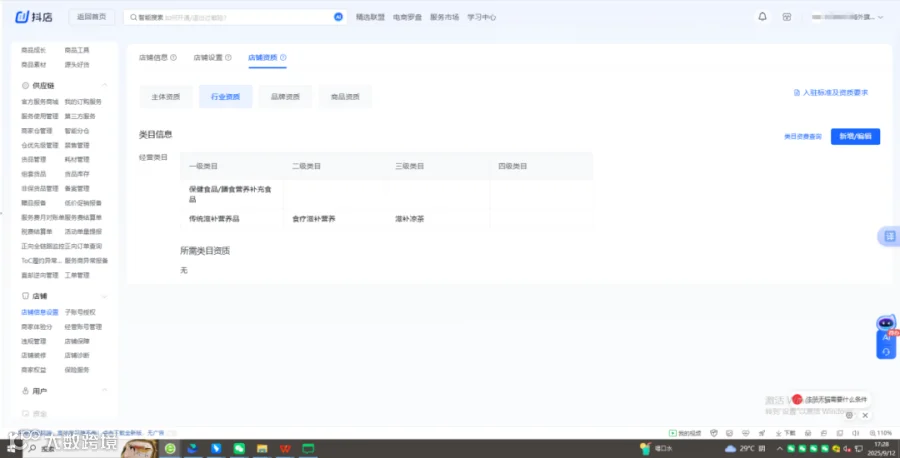Collapse the 供应链 sidebar section

(104, 86)
